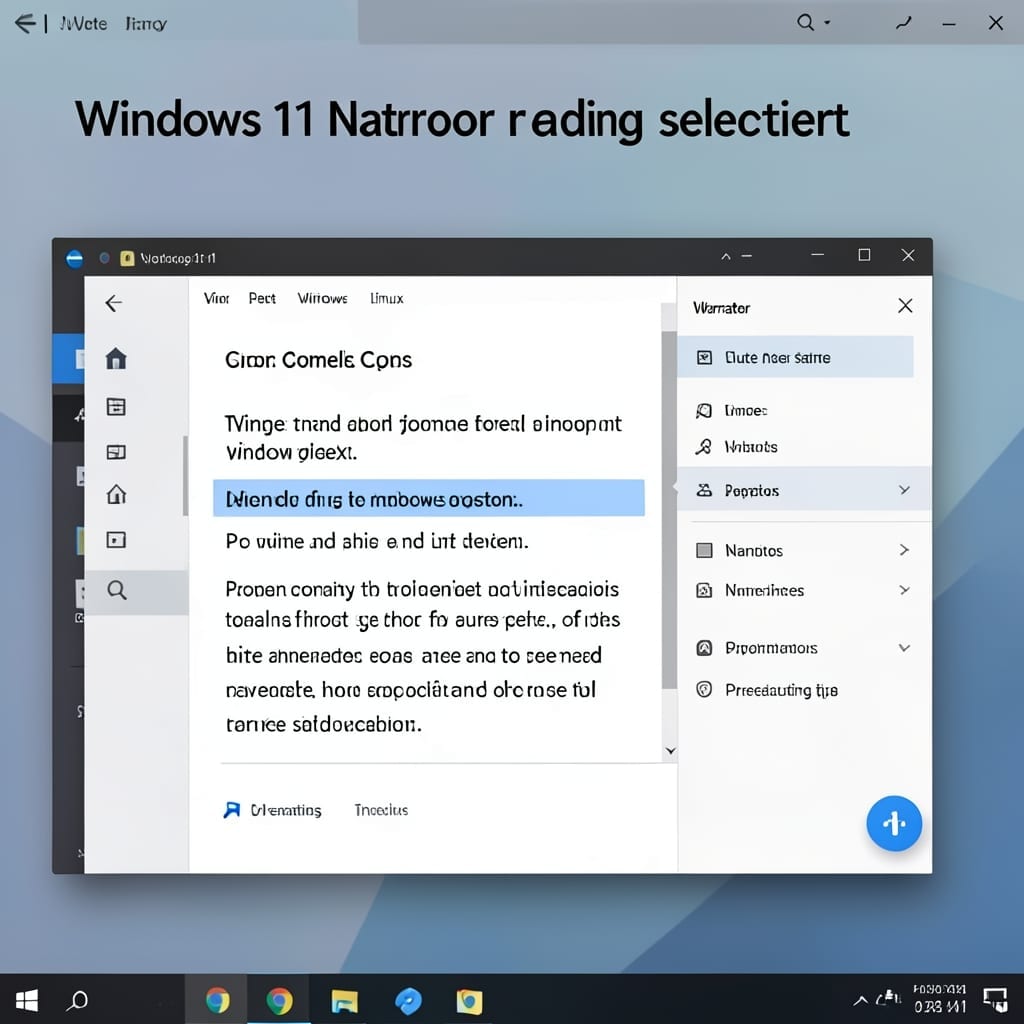1024x1024 pixels.
Task: Expand the Nonerihces chevron
Action: click(x=904, y=590)
